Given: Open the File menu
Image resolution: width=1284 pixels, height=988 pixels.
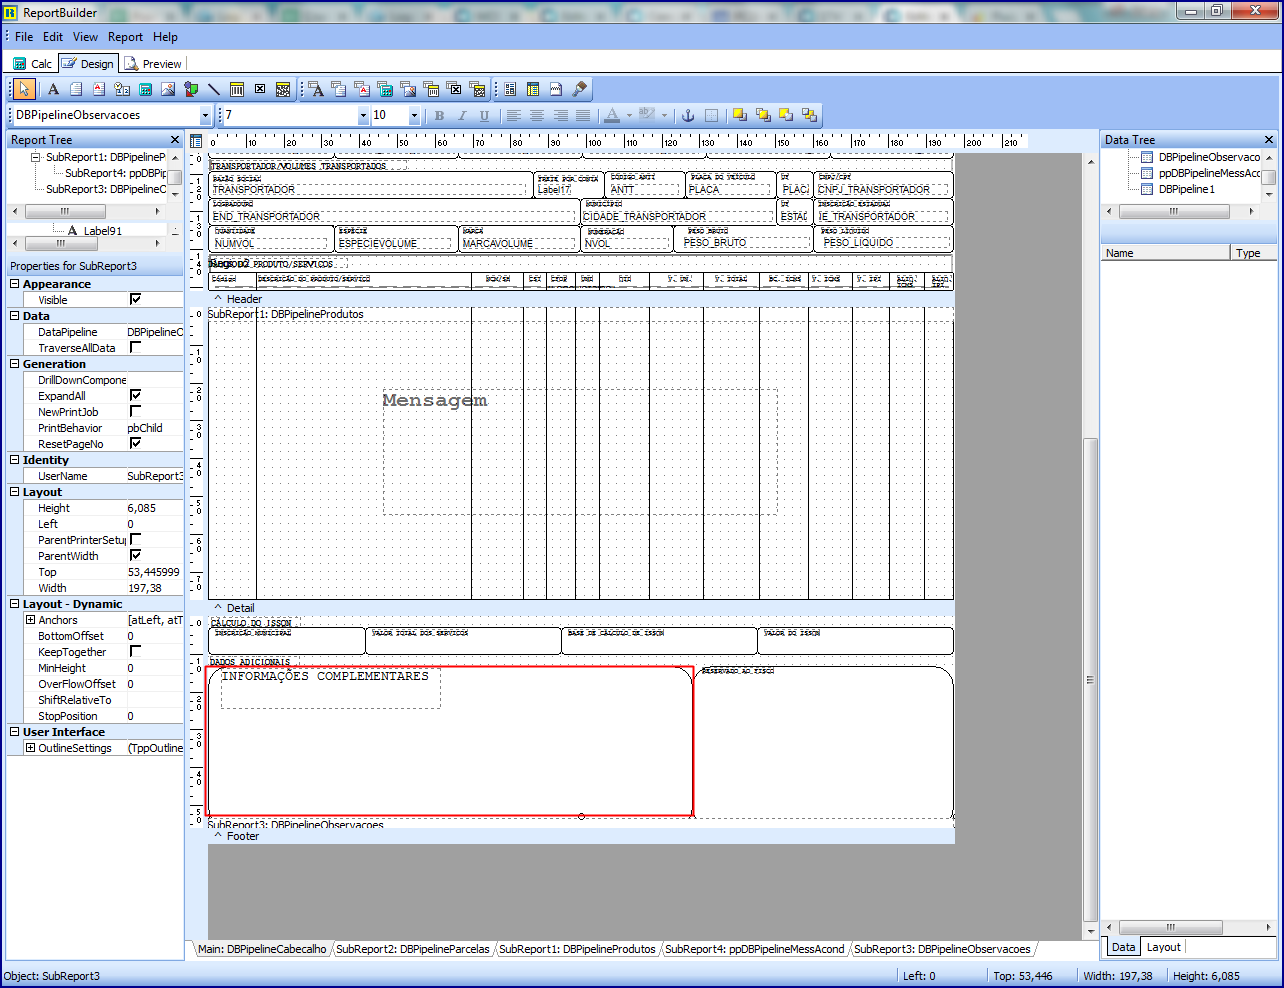Looking at the screenshot, I should 24,37.
